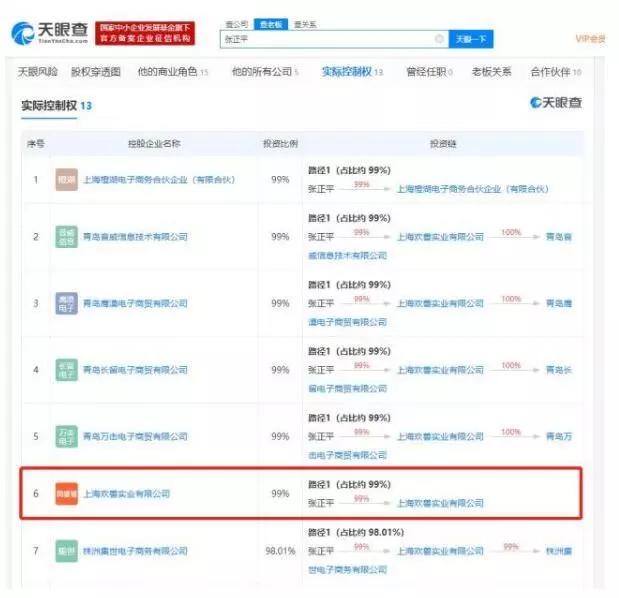
Task: Open the 曾经任职 tab
Action: [x=430, y=72]
